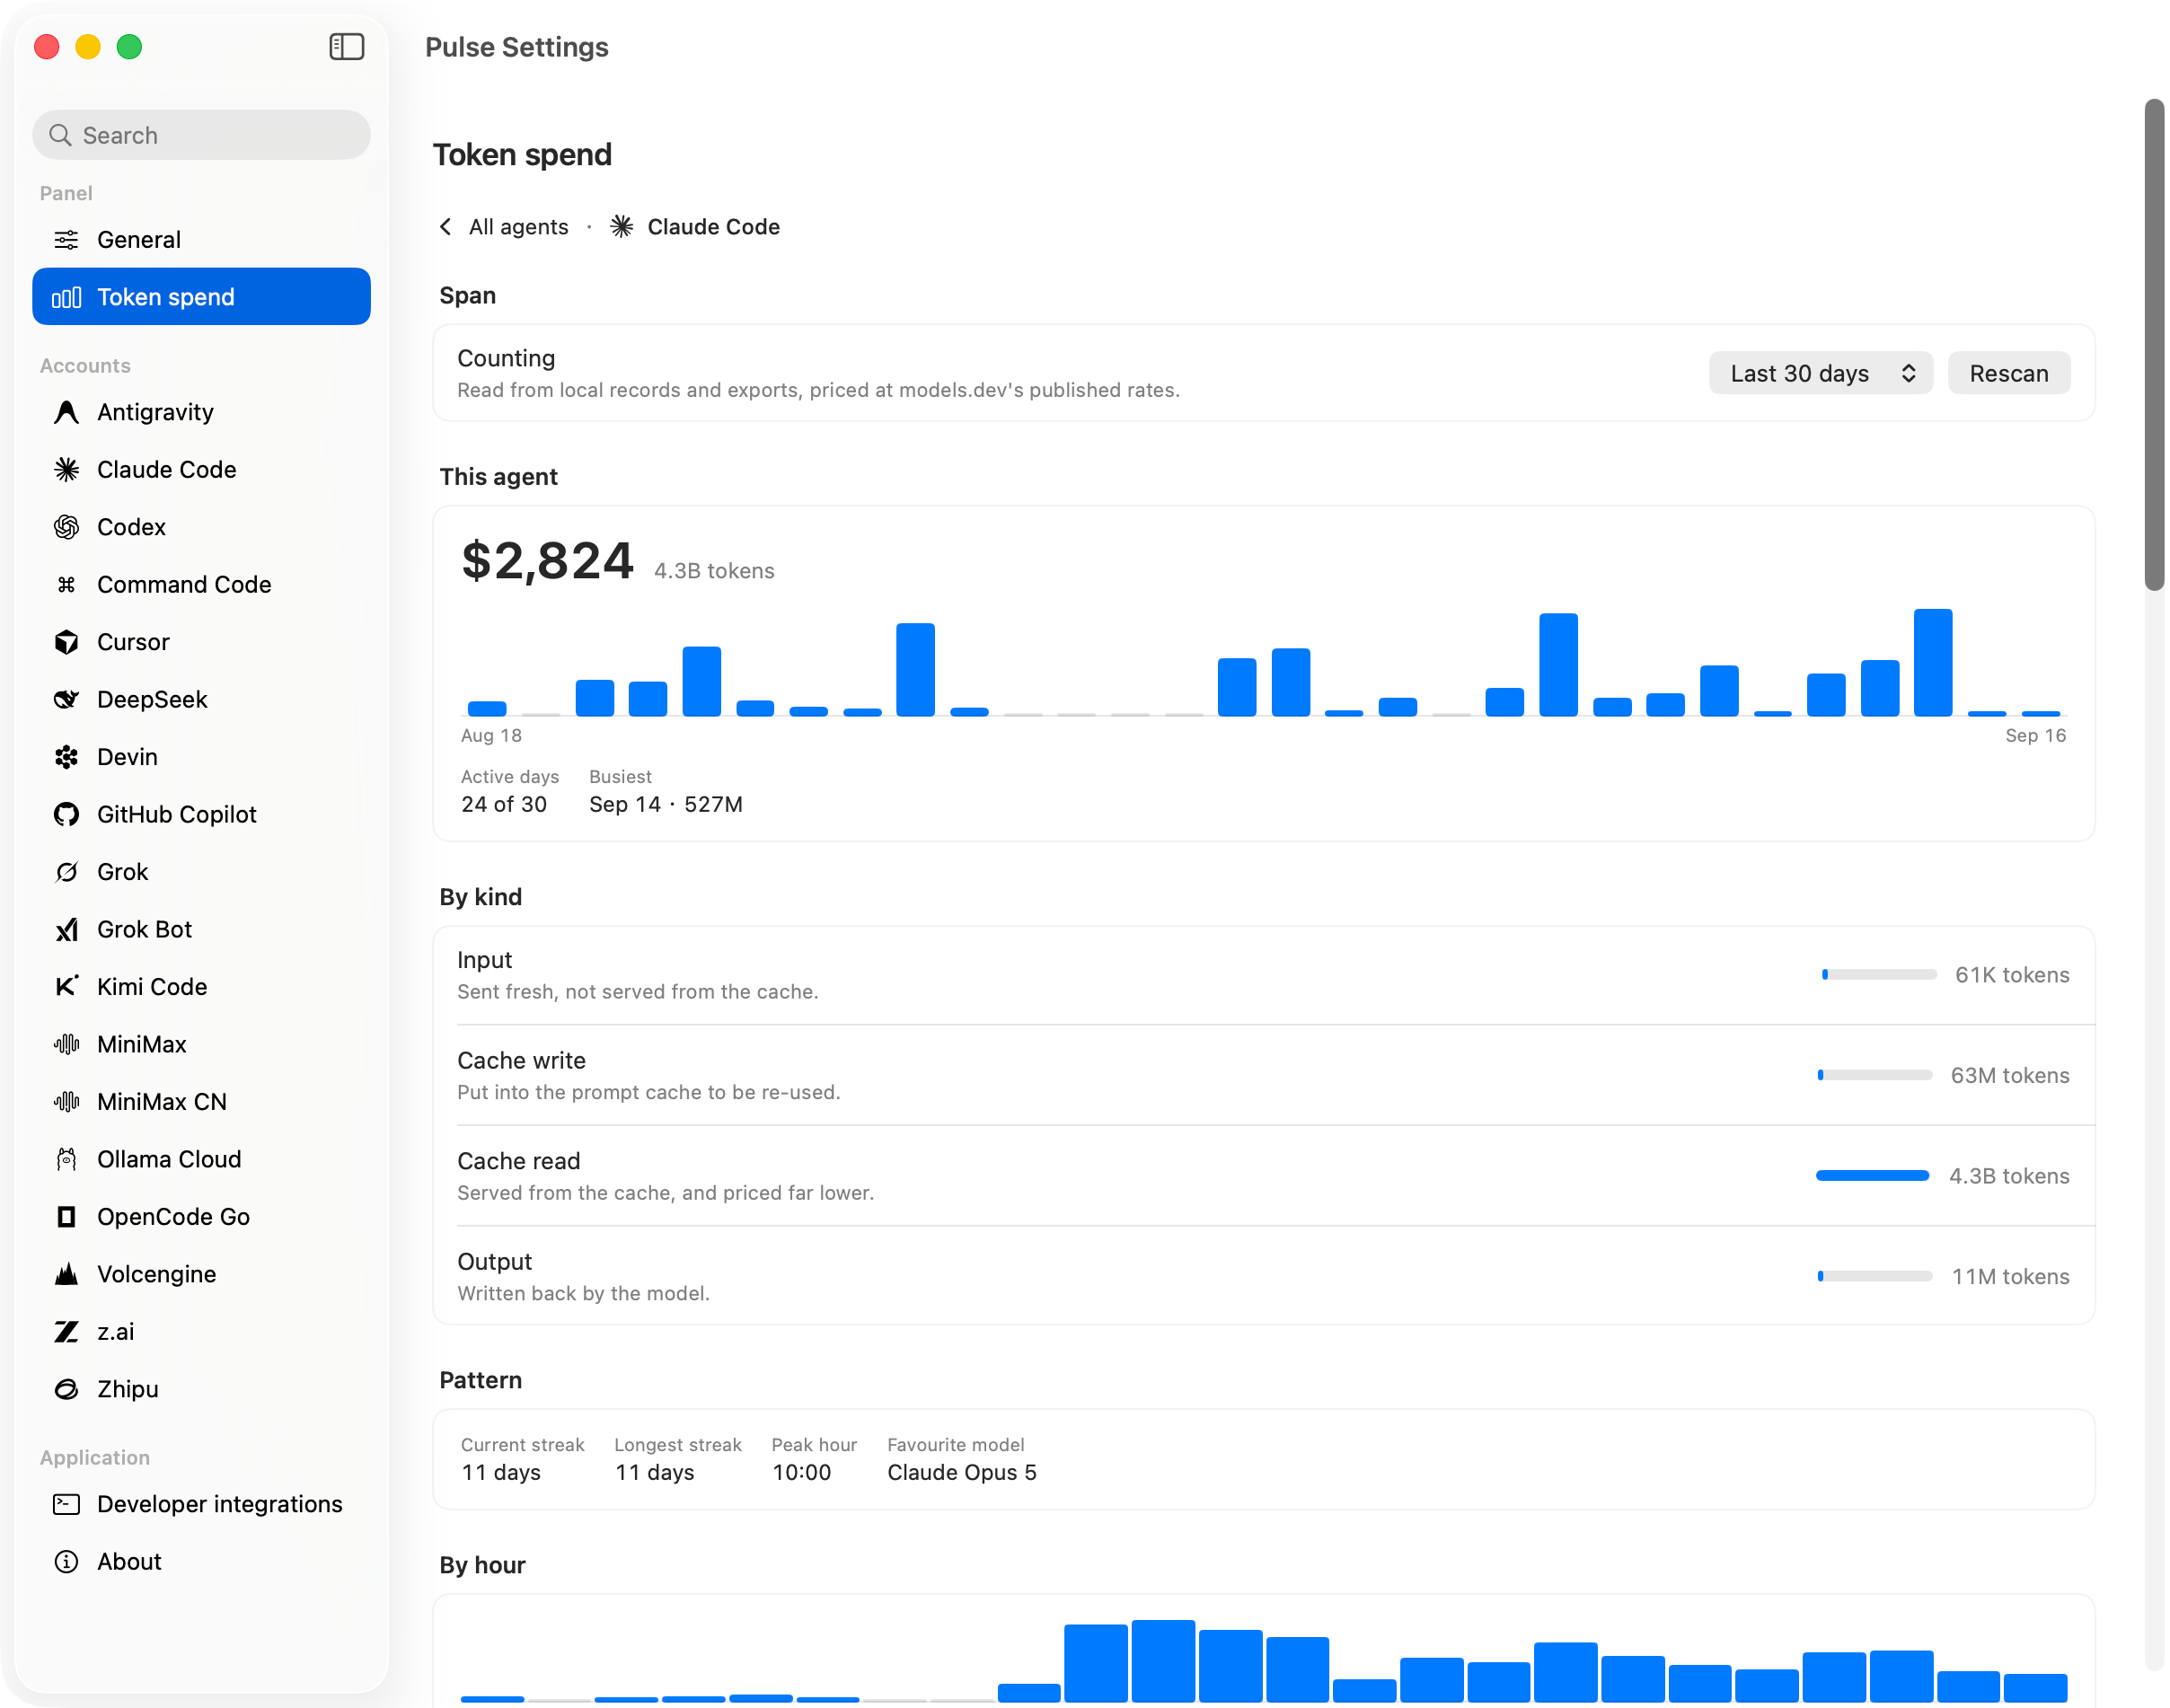Click the Devin logo icon
The image size is (2170, 1708).
pyautogui.click(x=66, y=757)
